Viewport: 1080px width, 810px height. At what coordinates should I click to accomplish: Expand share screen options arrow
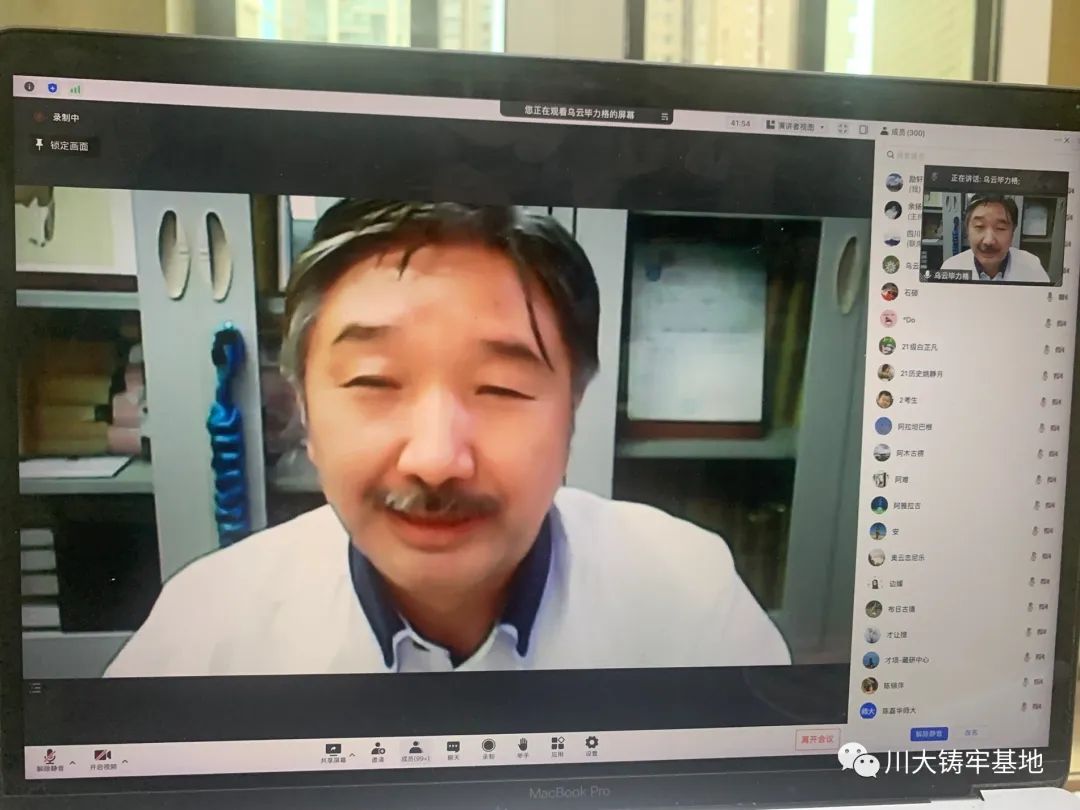pos(353,755)
